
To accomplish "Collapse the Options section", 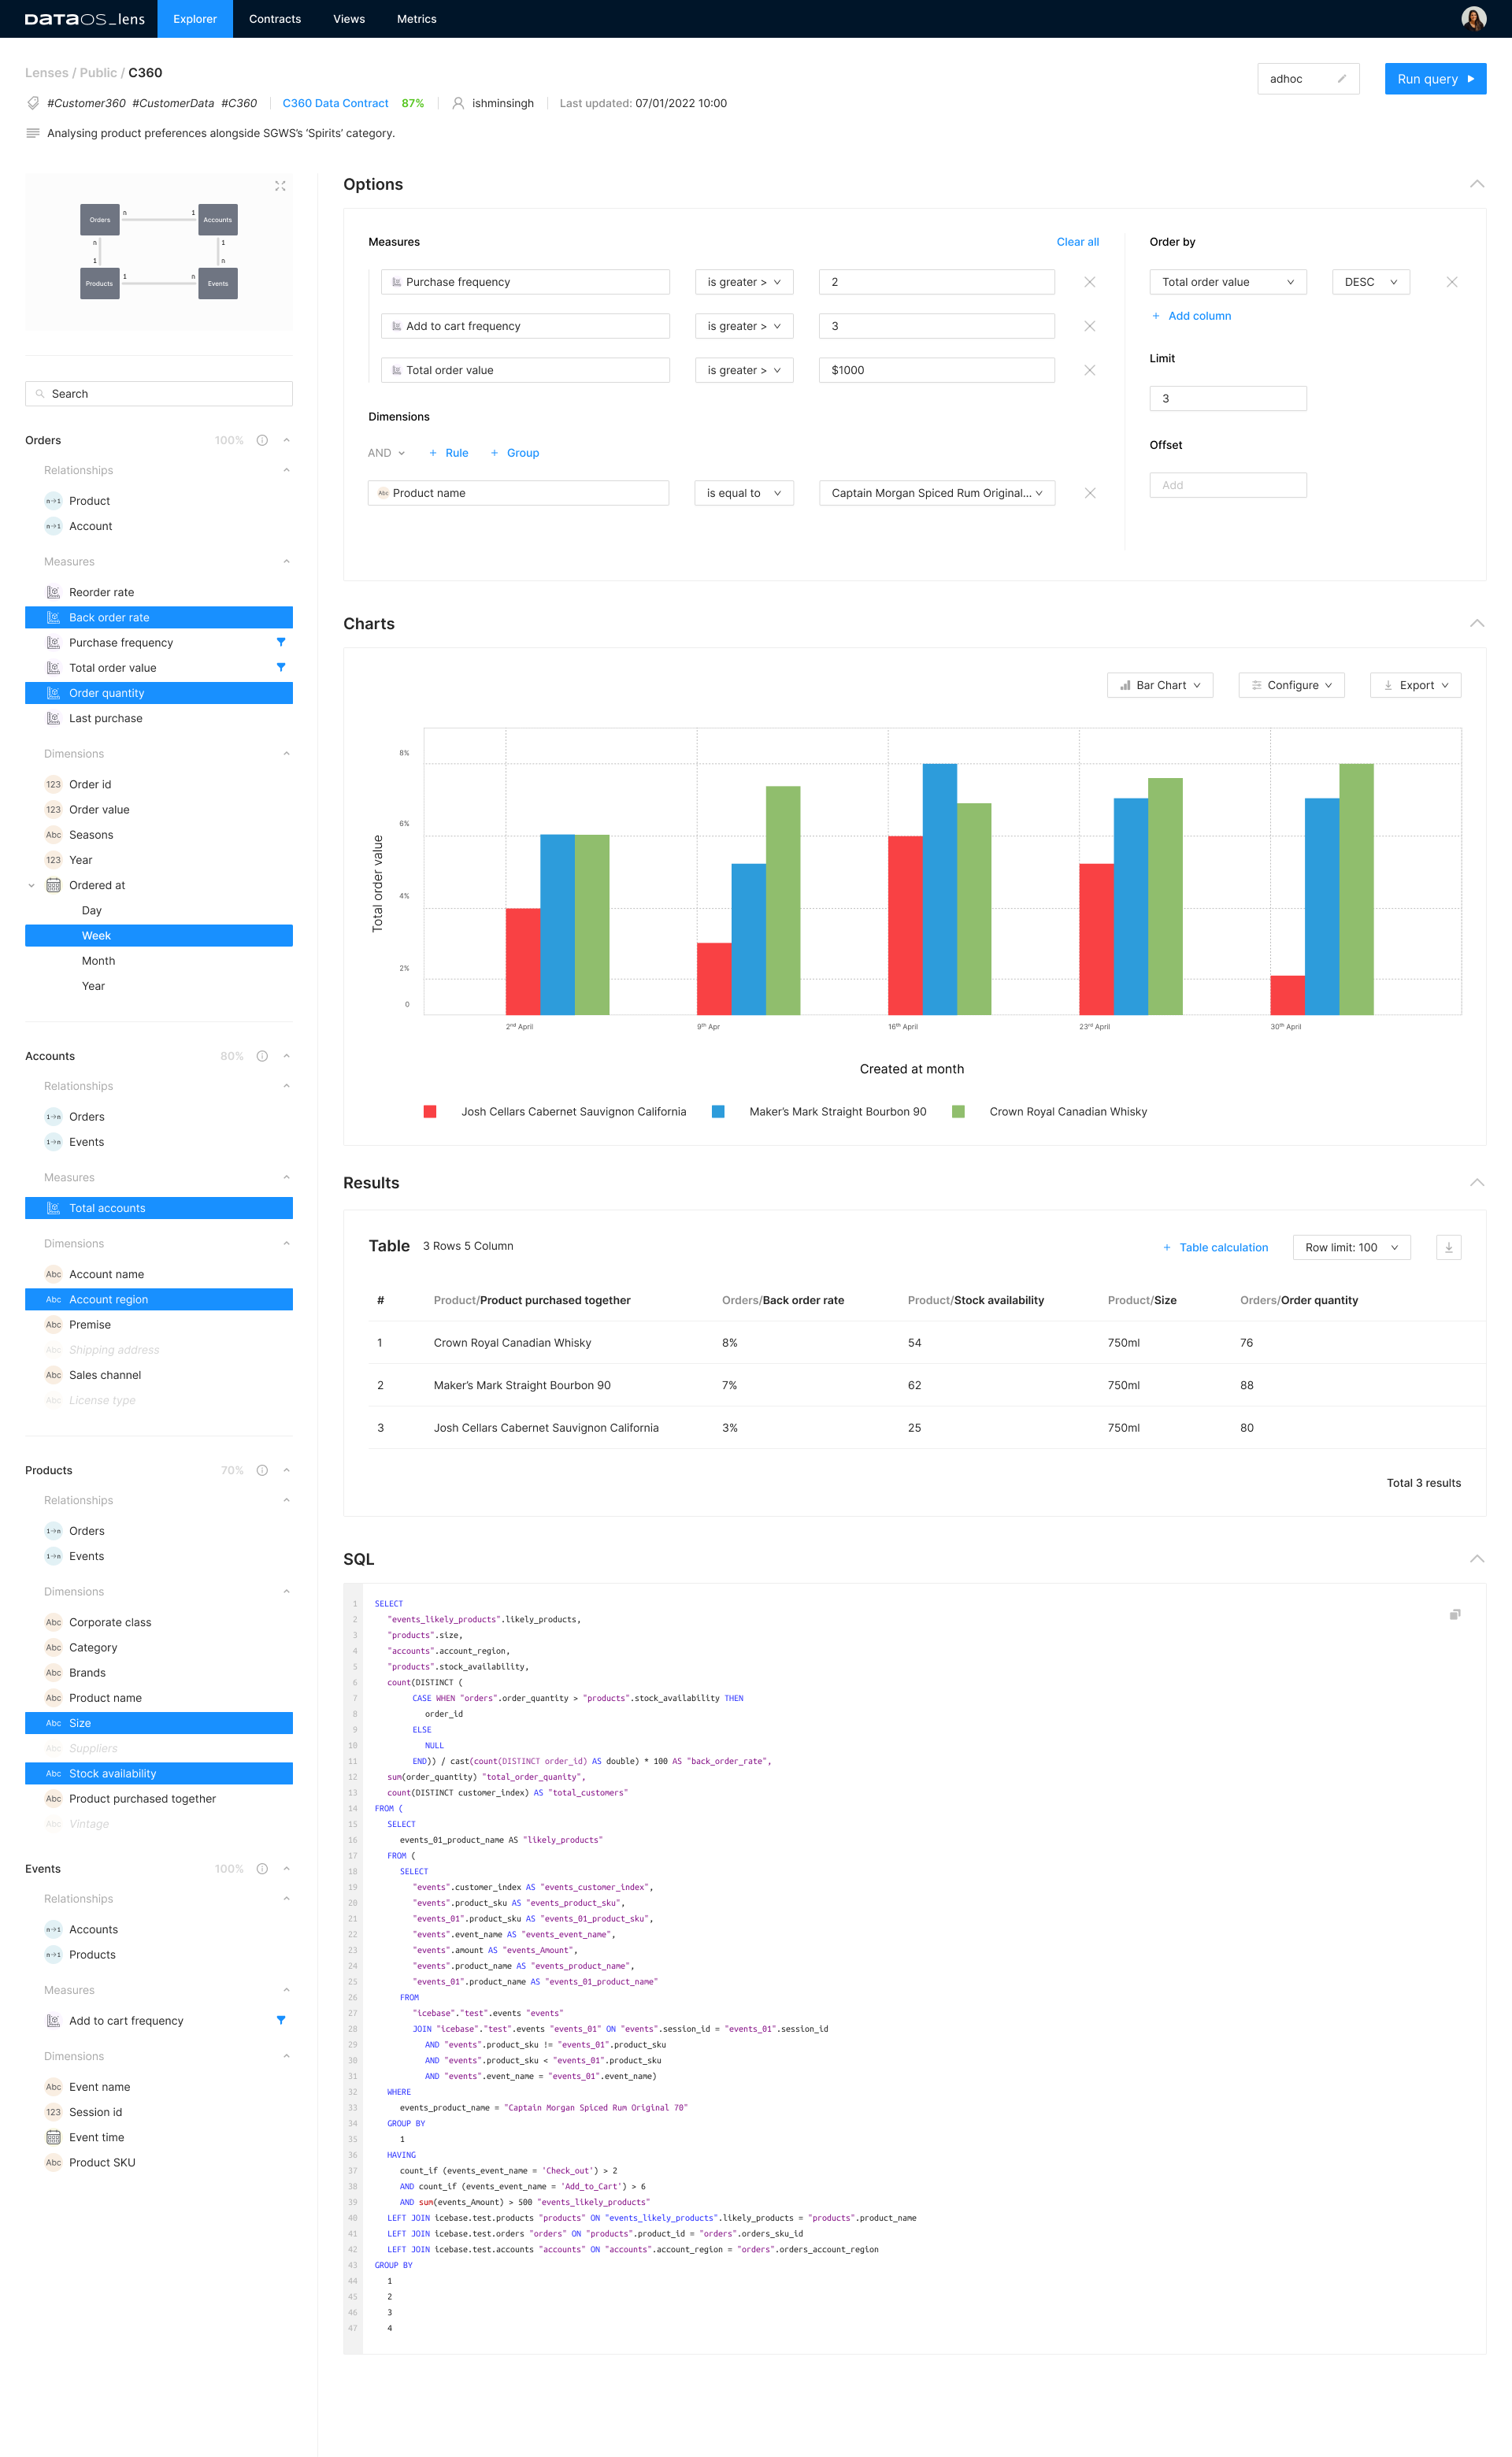I will tap(1477, 184).
